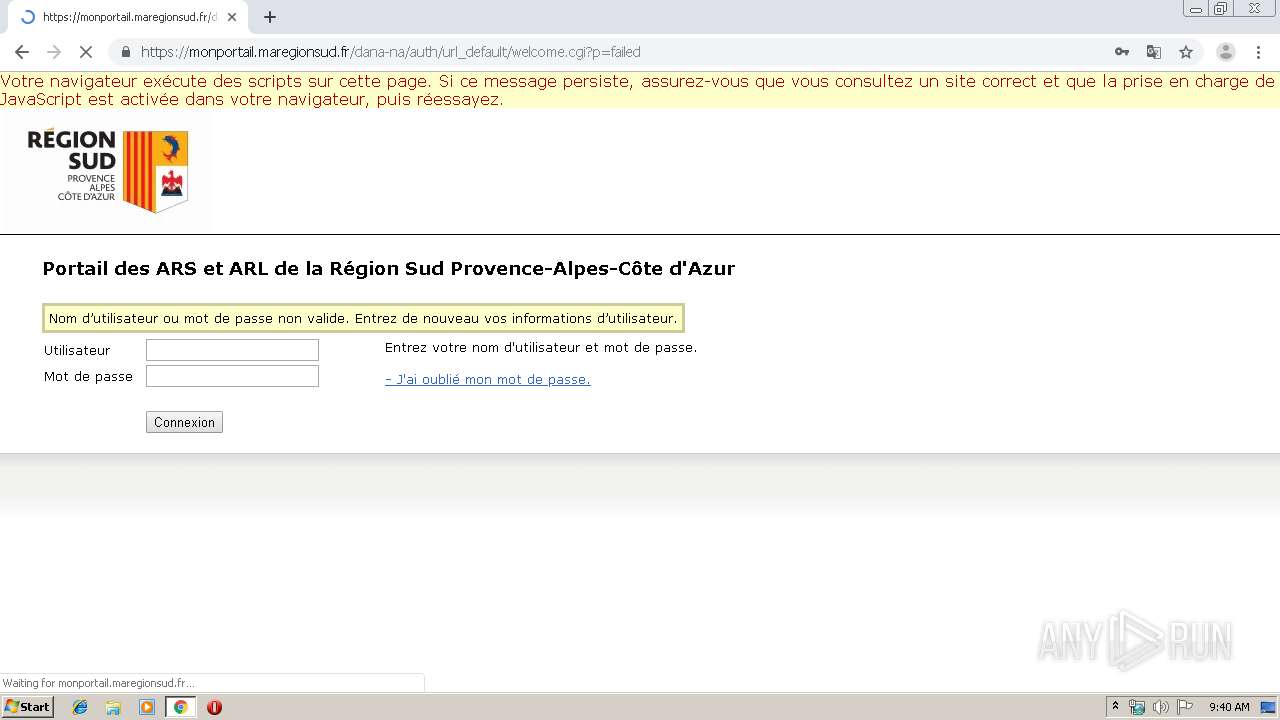Open the Windows Start menu
Screen dimensions: 1280x720
click(x=28, y=707)
